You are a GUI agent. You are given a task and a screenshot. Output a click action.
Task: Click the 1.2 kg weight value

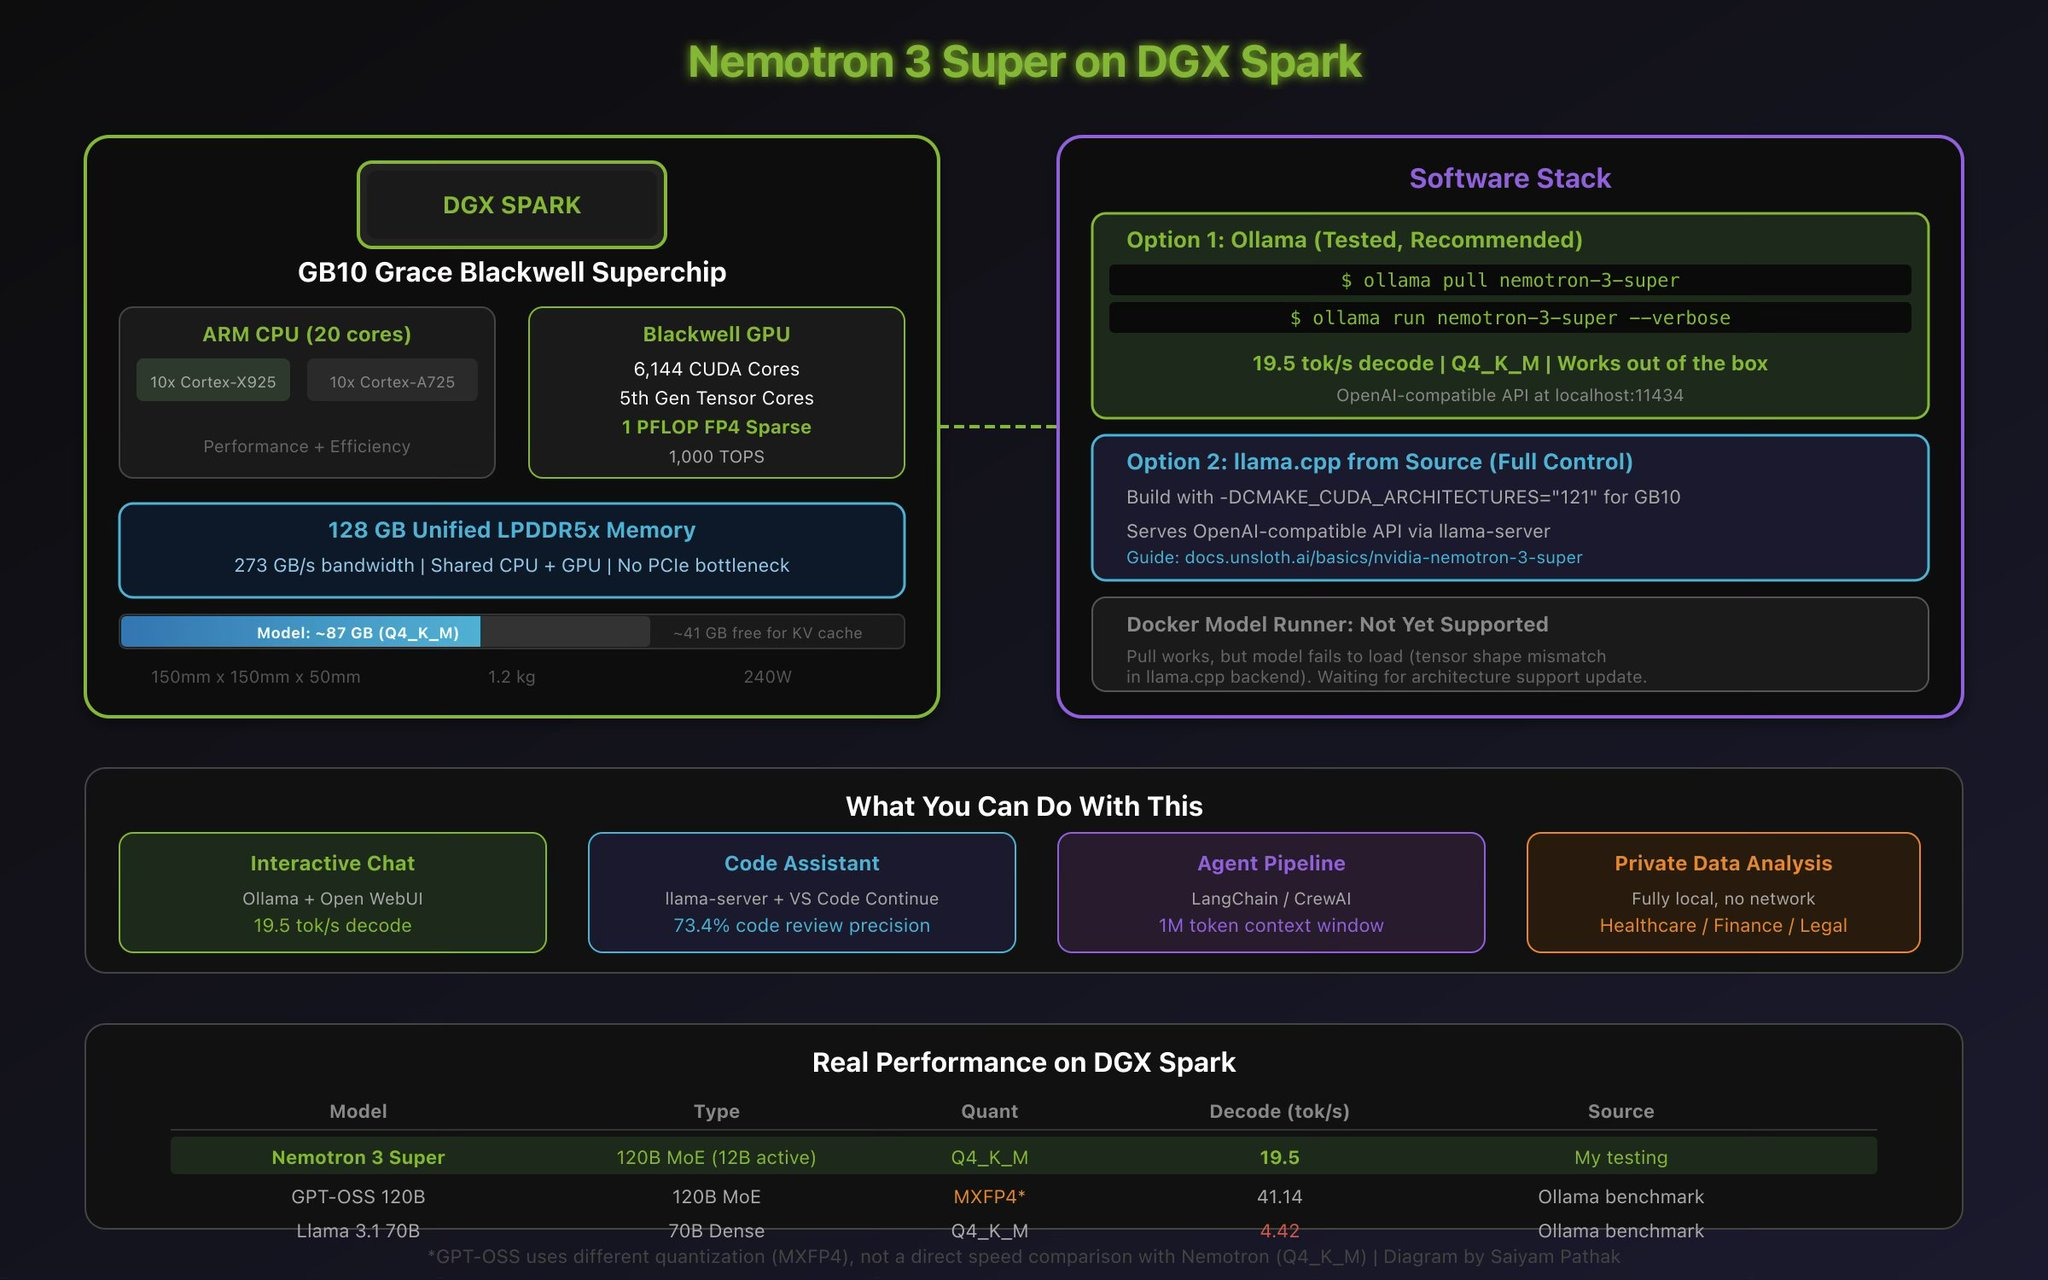511,677
